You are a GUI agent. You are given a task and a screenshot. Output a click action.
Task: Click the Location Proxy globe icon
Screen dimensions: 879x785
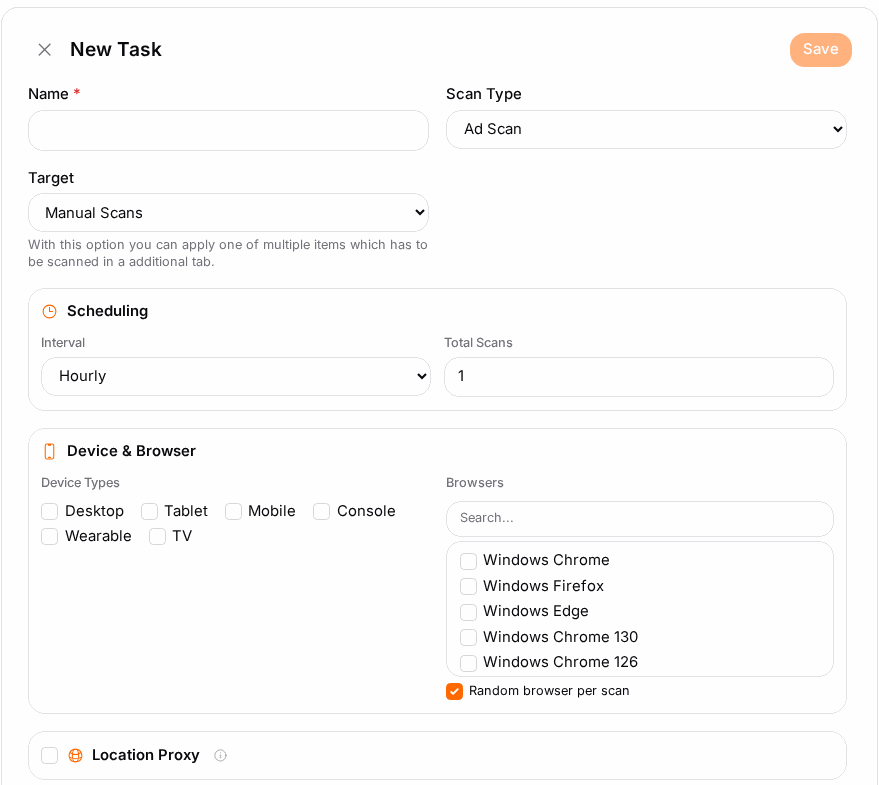(75, 755)
